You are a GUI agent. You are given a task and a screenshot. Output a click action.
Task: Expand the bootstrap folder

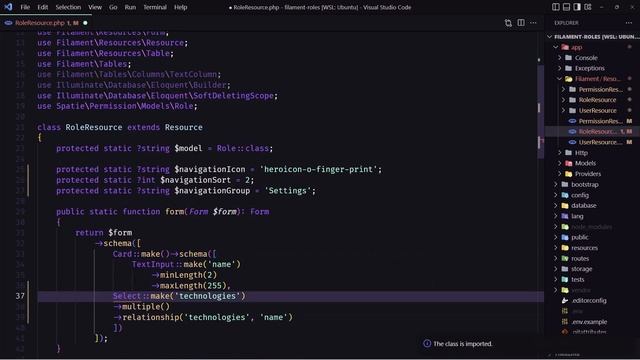click(x=556, y=184)
